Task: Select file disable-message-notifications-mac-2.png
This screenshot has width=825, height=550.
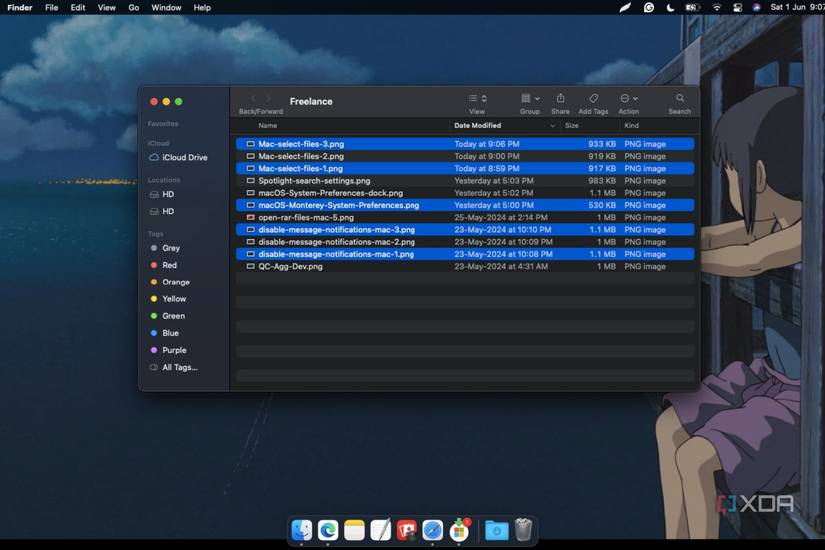Action: [x=465, y=242]
